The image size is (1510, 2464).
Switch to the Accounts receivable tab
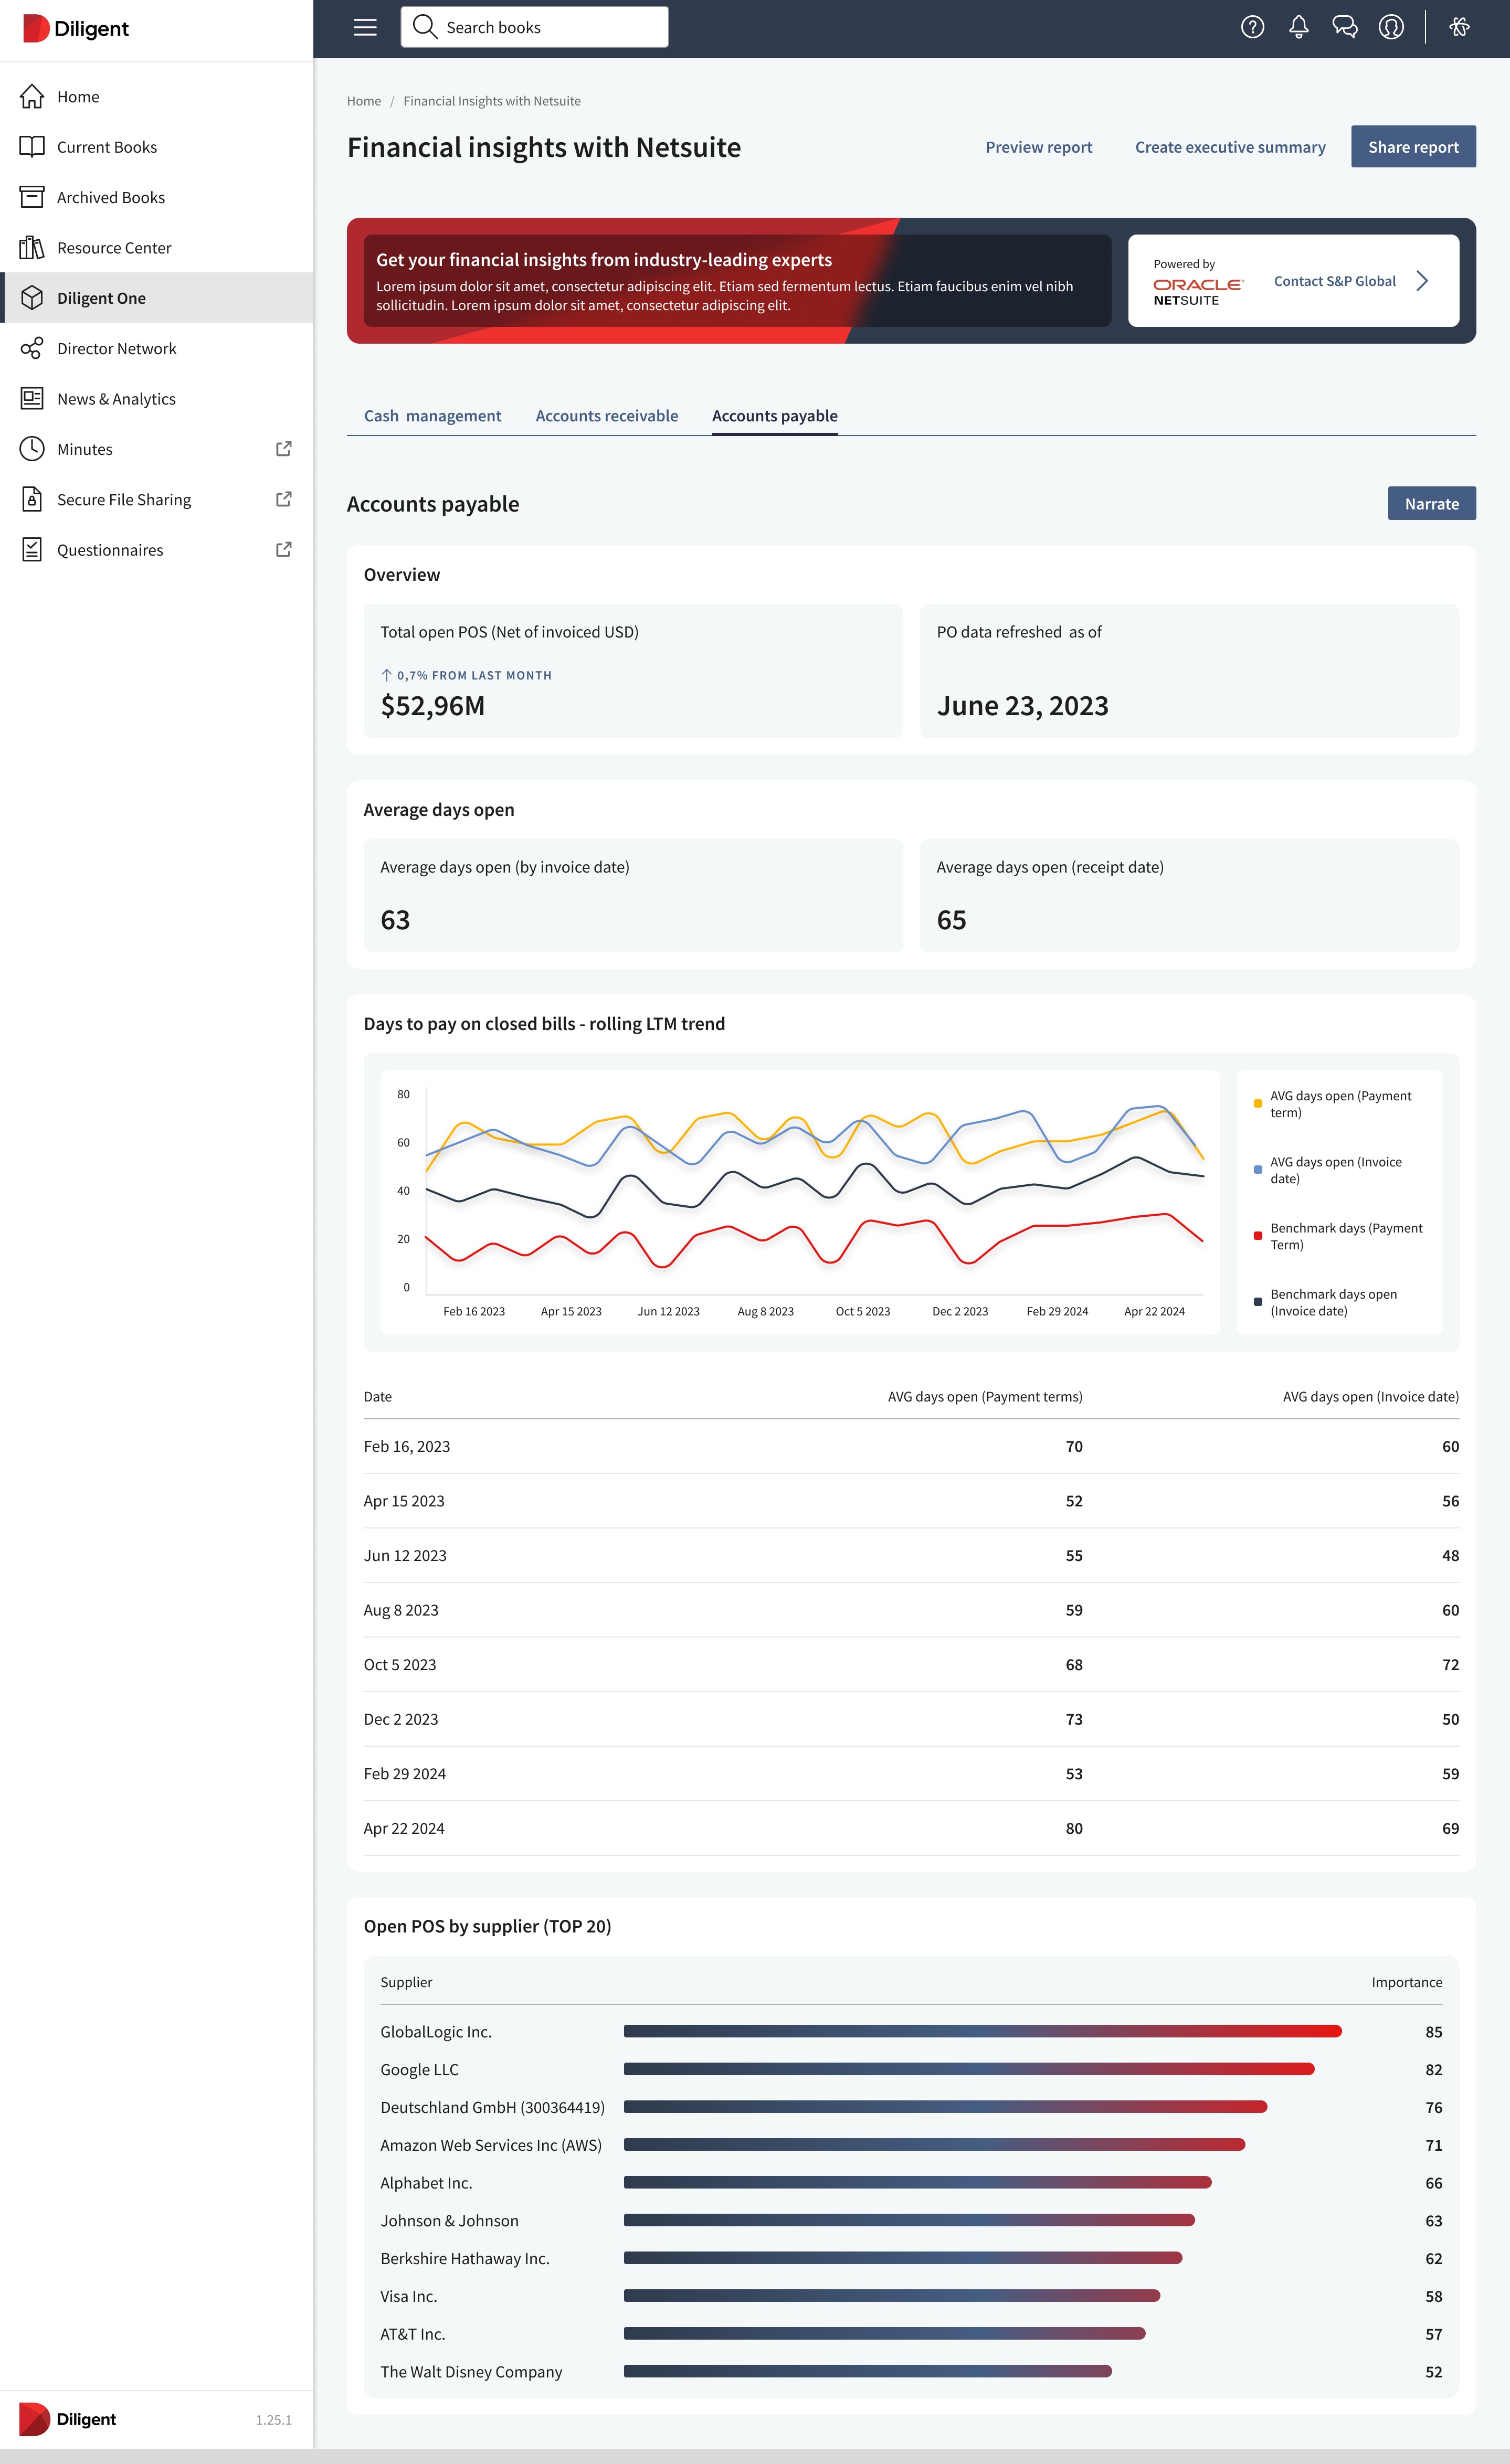(606, 416)
